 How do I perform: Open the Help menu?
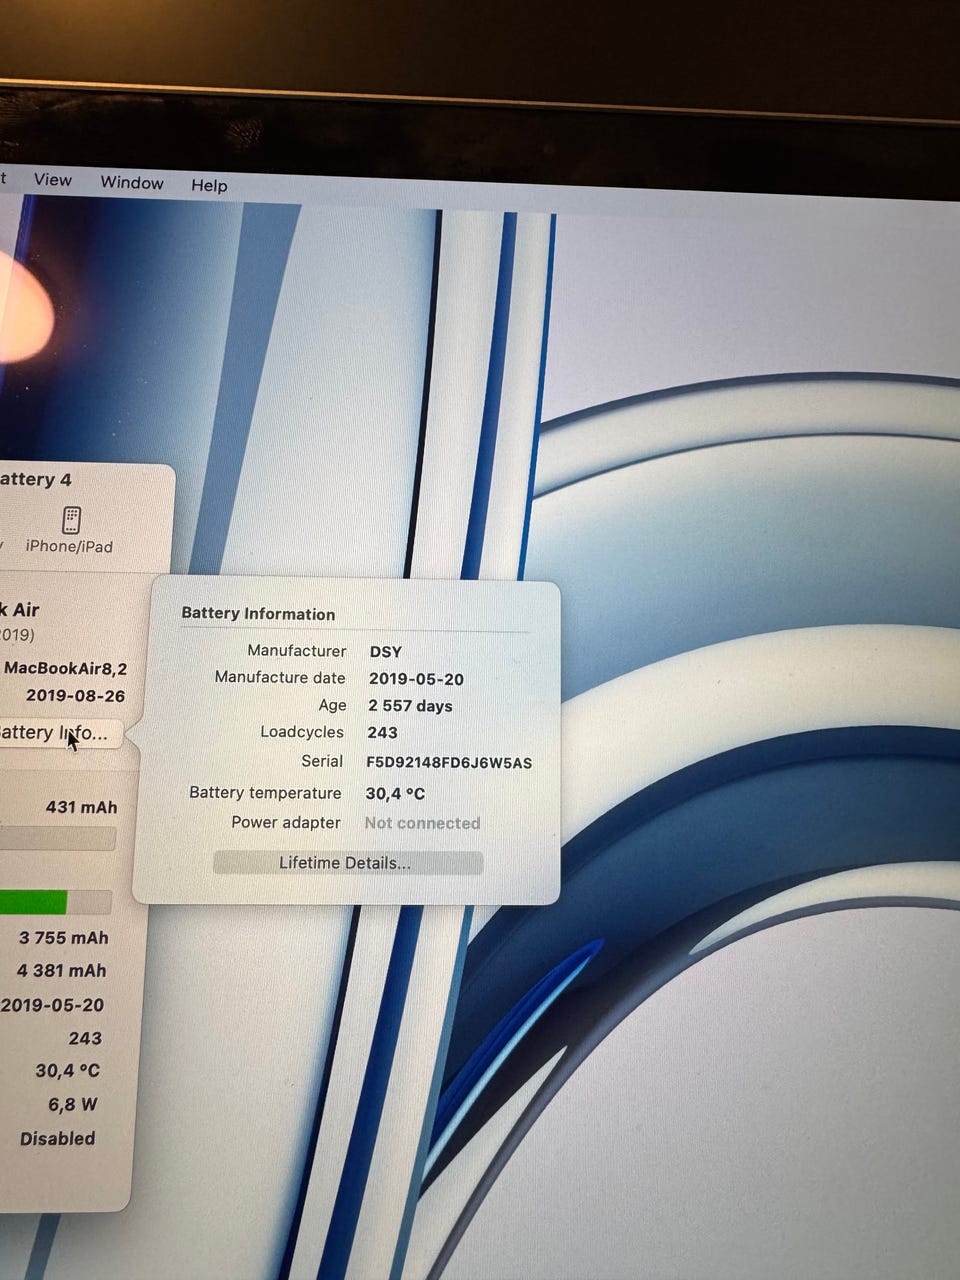pos(209,185)
